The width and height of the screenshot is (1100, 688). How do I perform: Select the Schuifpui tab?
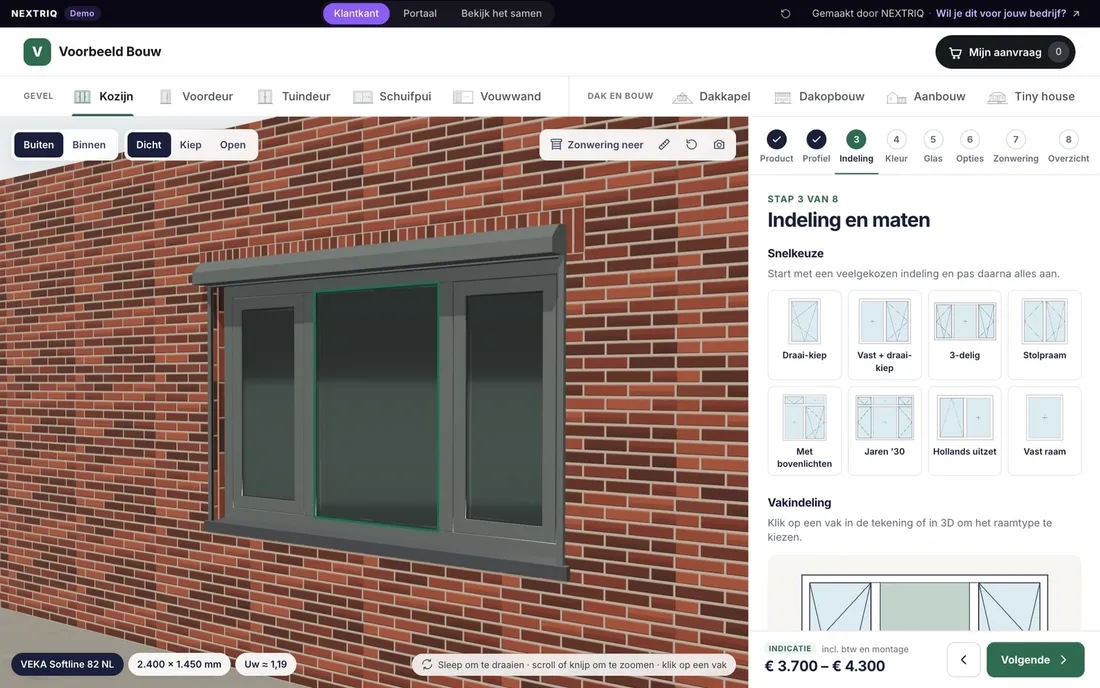tap(391, 96)
